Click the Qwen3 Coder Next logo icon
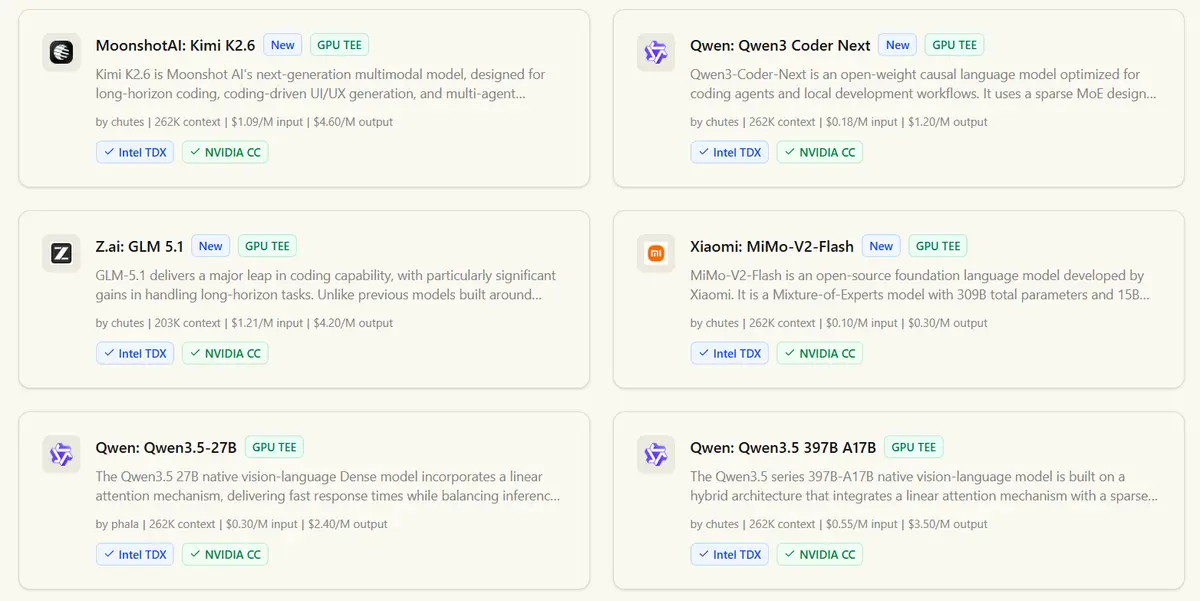The height and width of the screenshot is (601, 1200). click(x=656, y=52)
